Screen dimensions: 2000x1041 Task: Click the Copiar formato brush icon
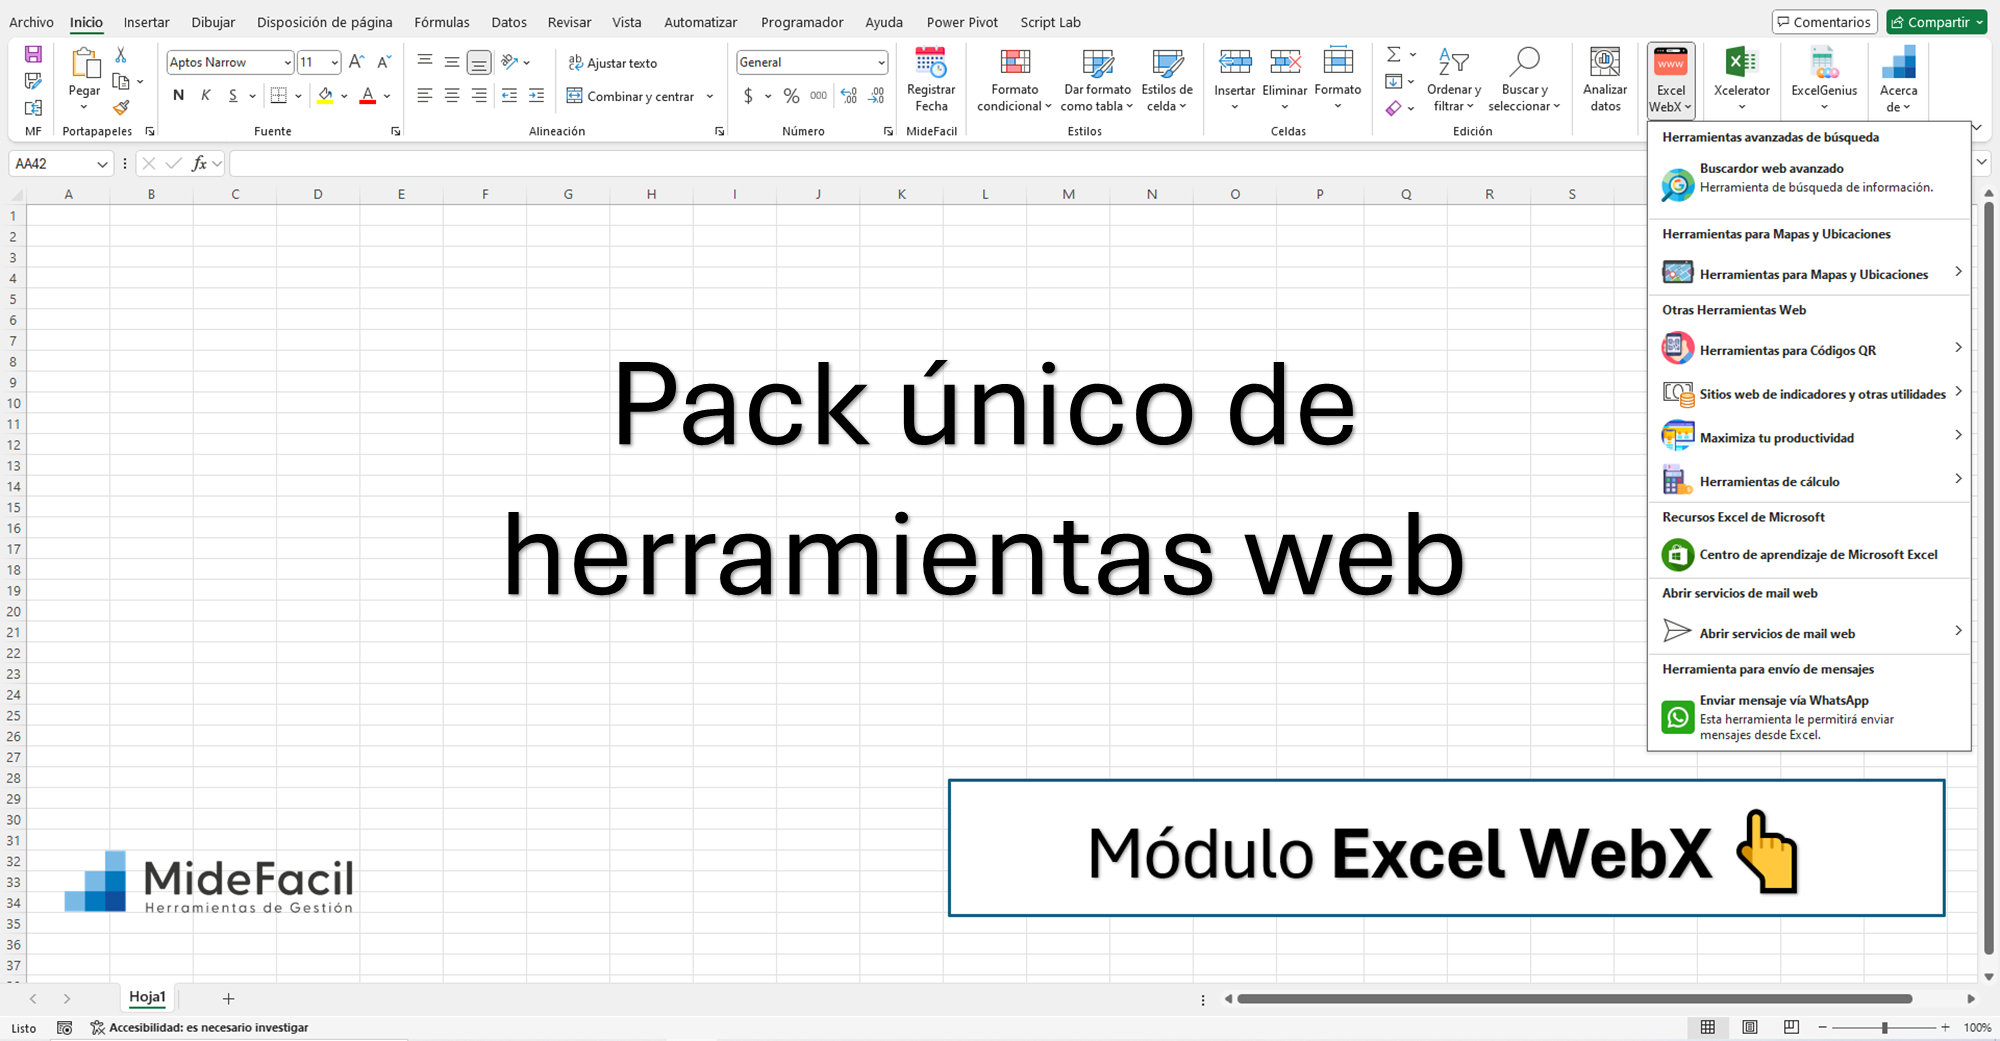(x=121, y=107)
